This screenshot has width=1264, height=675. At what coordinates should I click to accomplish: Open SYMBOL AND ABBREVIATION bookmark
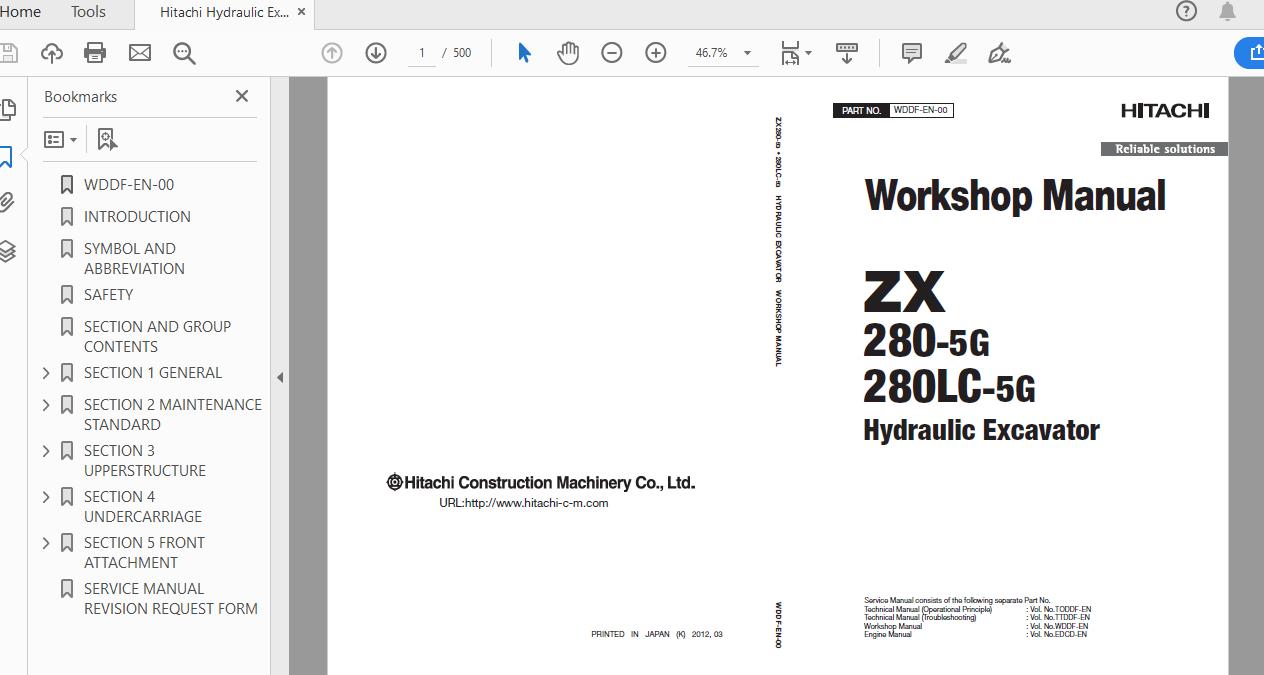134,259
